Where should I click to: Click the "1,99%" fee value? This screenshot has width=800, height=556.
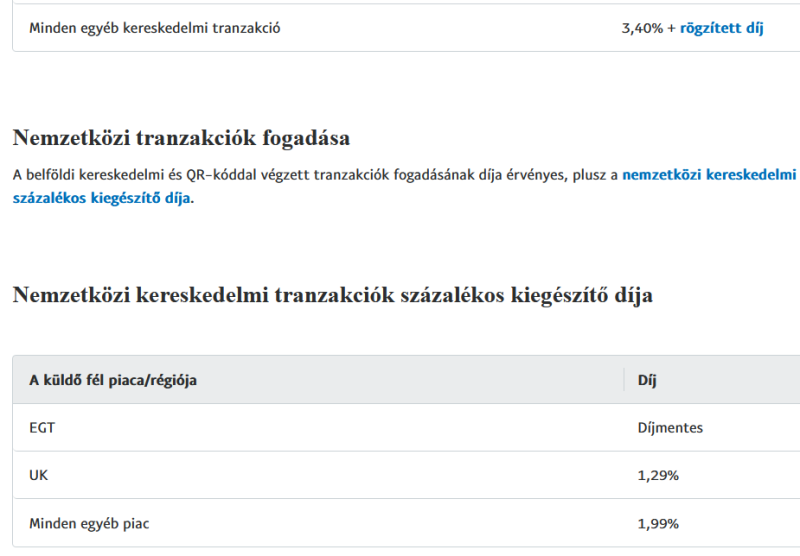pos(658,523)
